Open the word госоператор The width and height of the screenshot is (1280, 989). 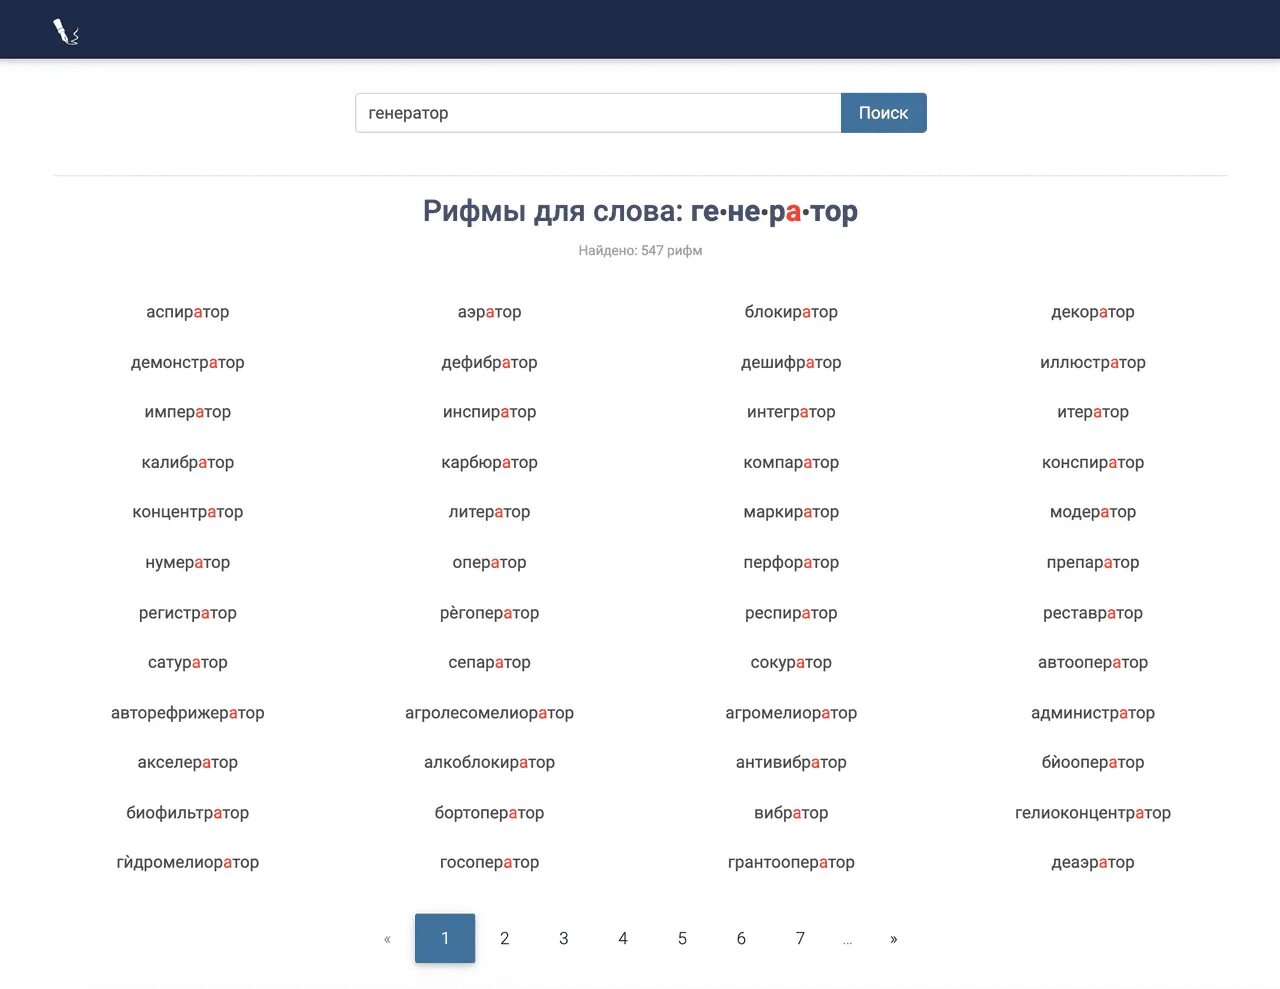(x=490, y=862)
